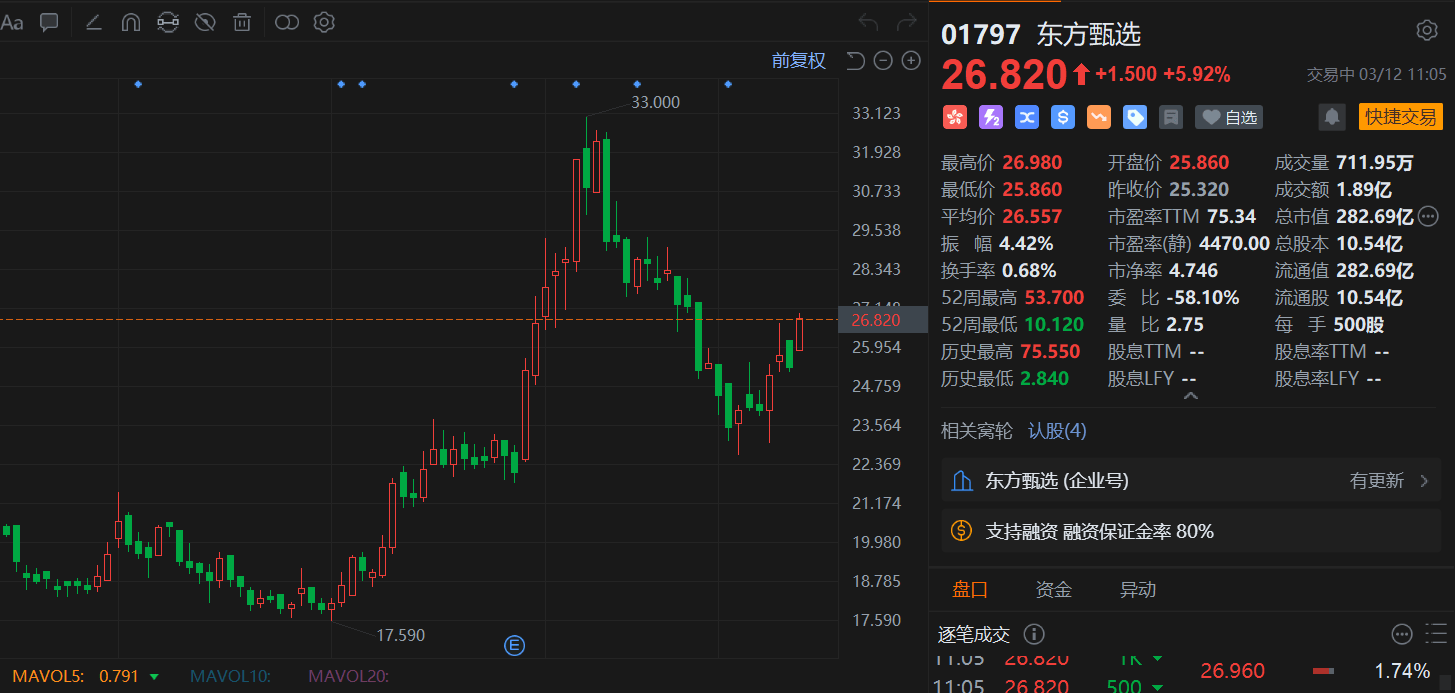
Task: Click the price alert bell icon
Action: pos(1331,117)
